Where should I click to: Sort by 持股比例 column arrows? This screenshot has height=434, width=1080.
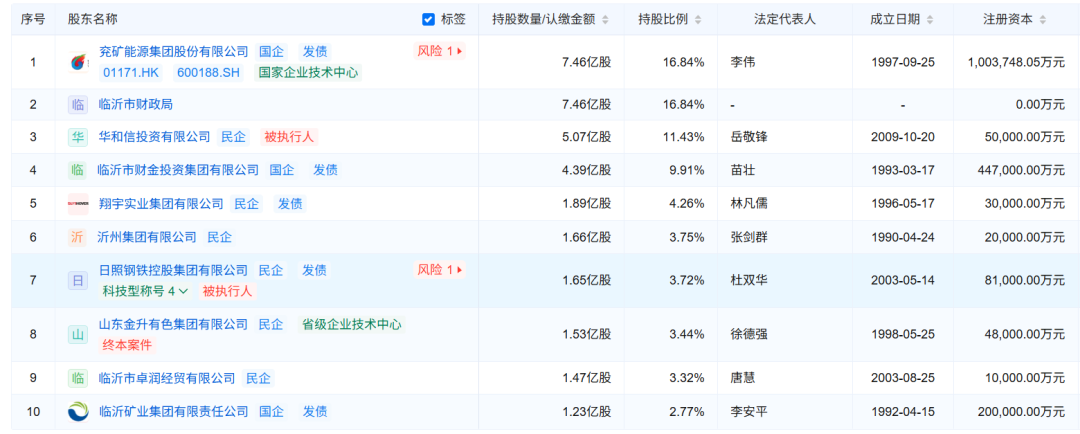(x=700, y=20)
